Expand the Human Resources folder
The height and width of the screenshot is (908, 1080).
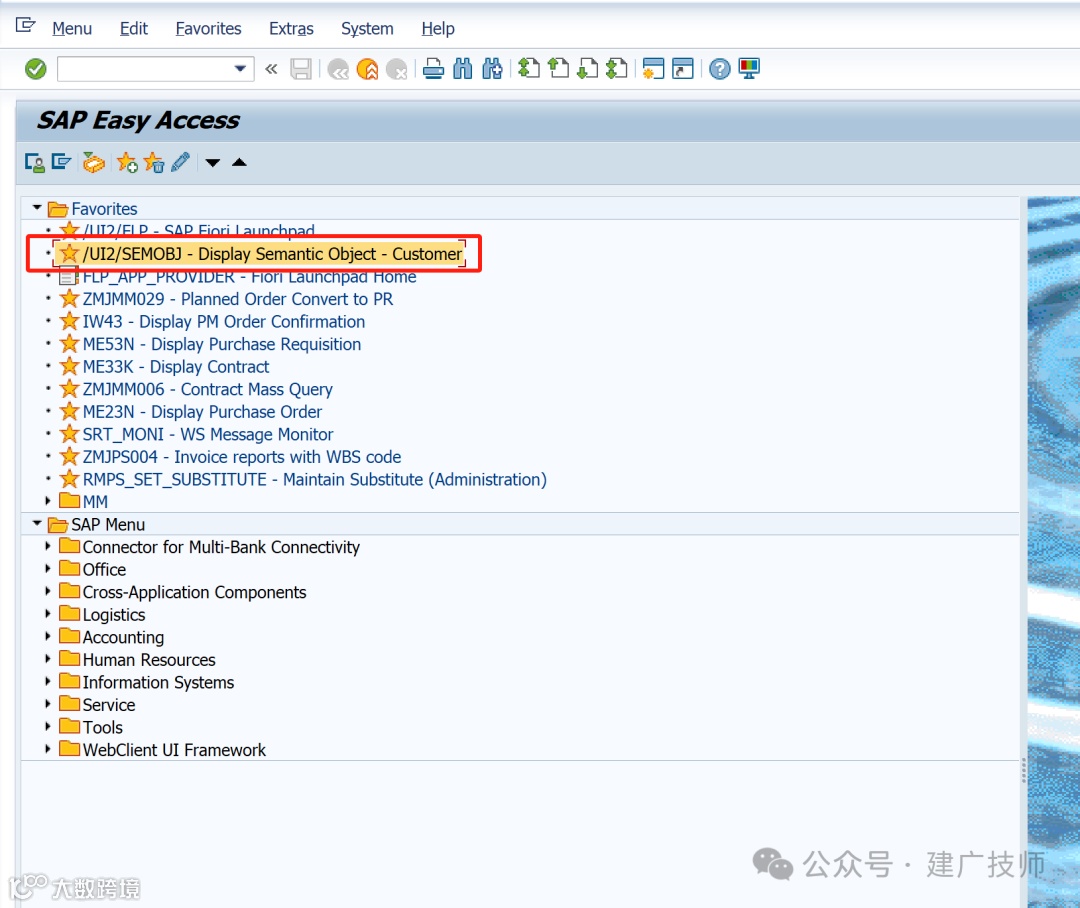[48, 659]
